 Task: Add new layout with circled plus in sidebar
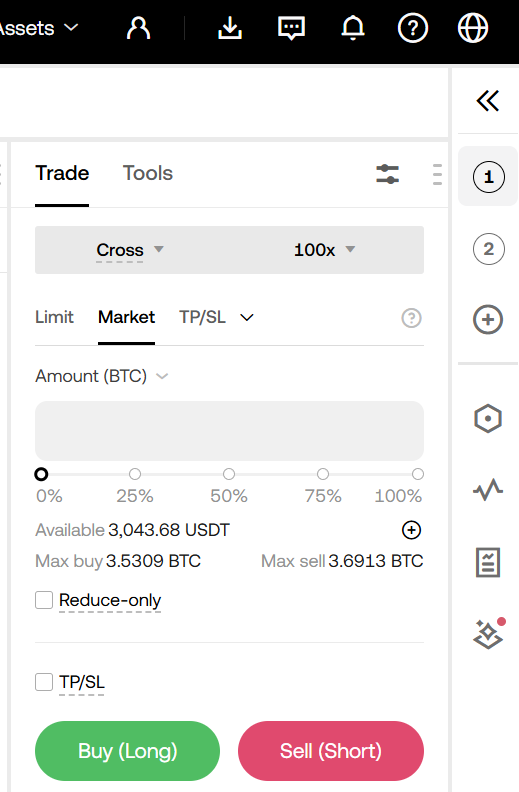pyautogui.click(x=488, y=319)
